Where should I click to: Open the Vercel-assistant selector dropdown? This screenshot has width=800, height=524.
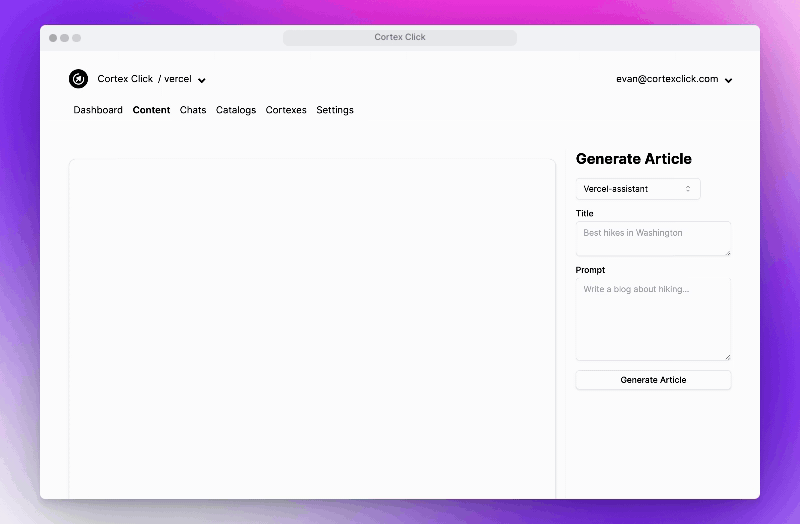(638, 189)
